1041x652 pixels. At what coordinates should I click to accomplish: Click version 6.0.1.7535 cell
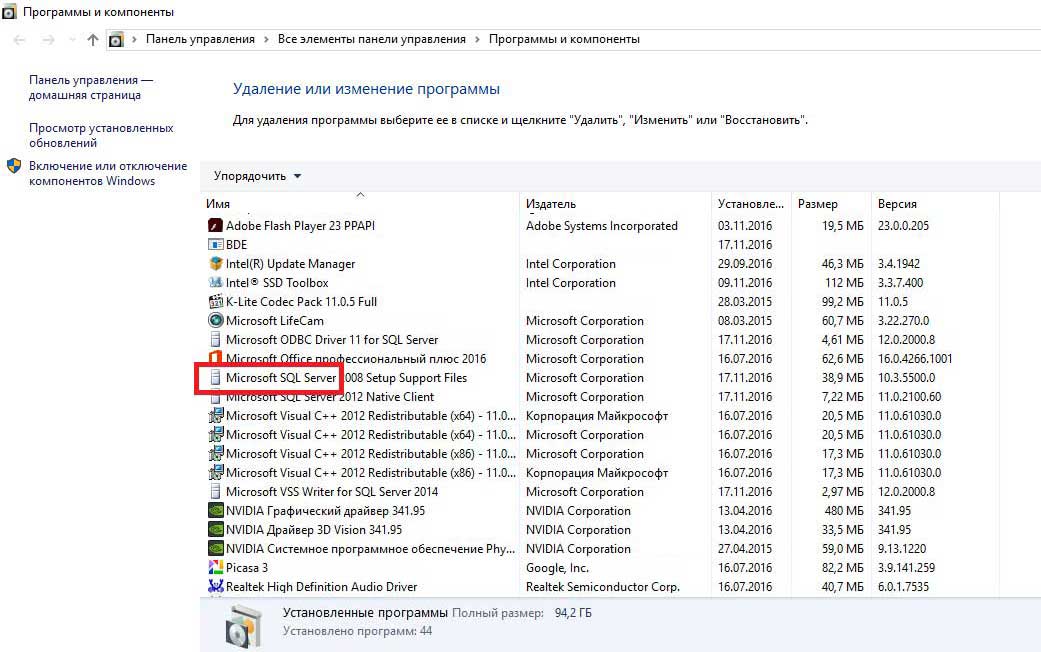903,587
